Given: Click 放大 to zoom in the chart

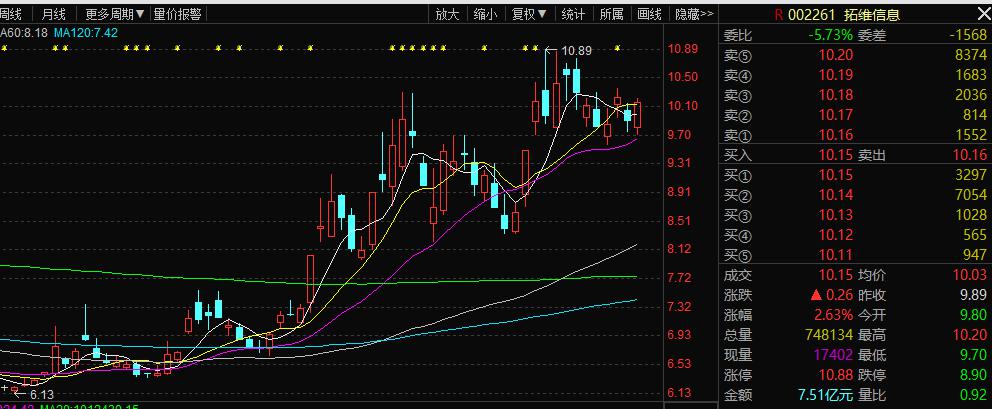Looking at the screenshot, I should (x=447, y=14).
